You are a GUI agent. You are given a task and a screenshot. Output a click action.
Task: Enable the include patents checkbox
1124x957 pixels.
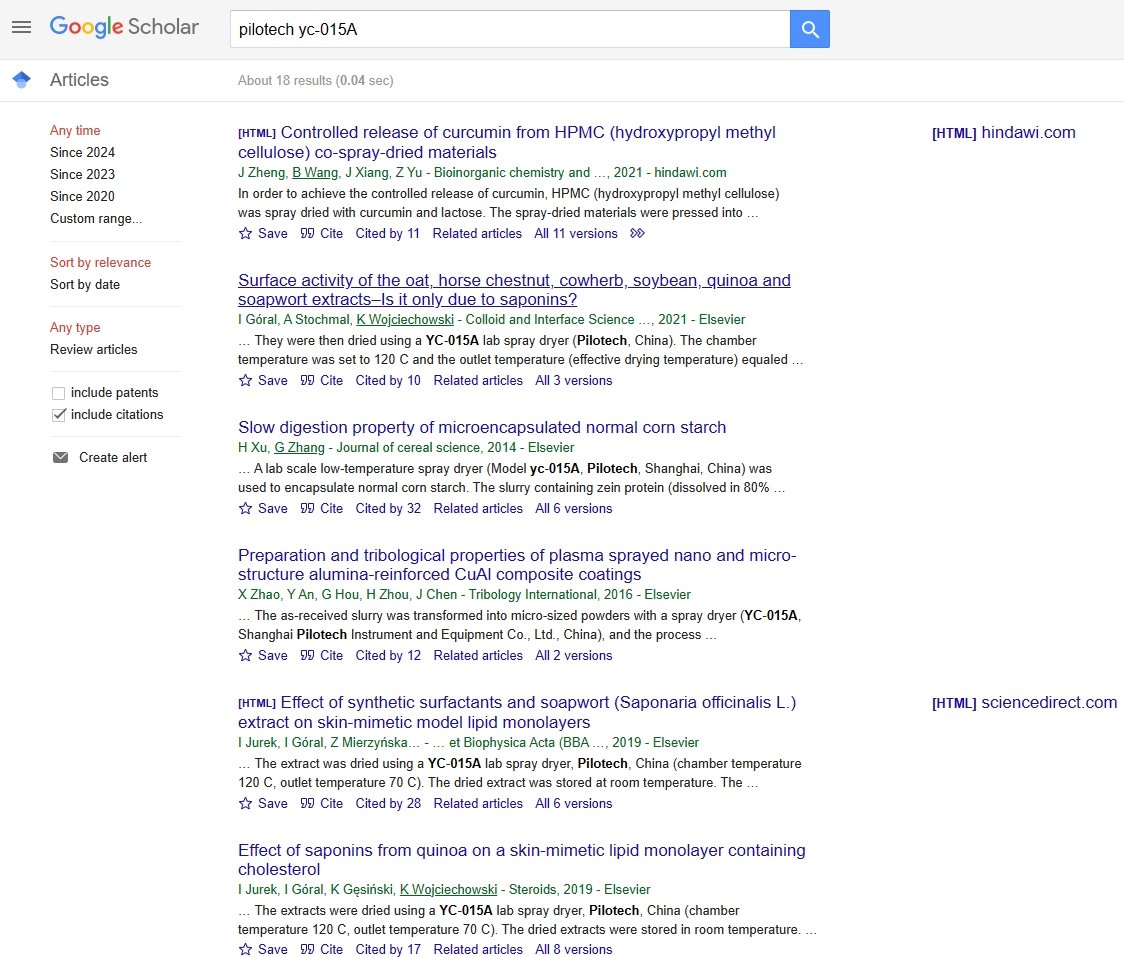[59, 393]
